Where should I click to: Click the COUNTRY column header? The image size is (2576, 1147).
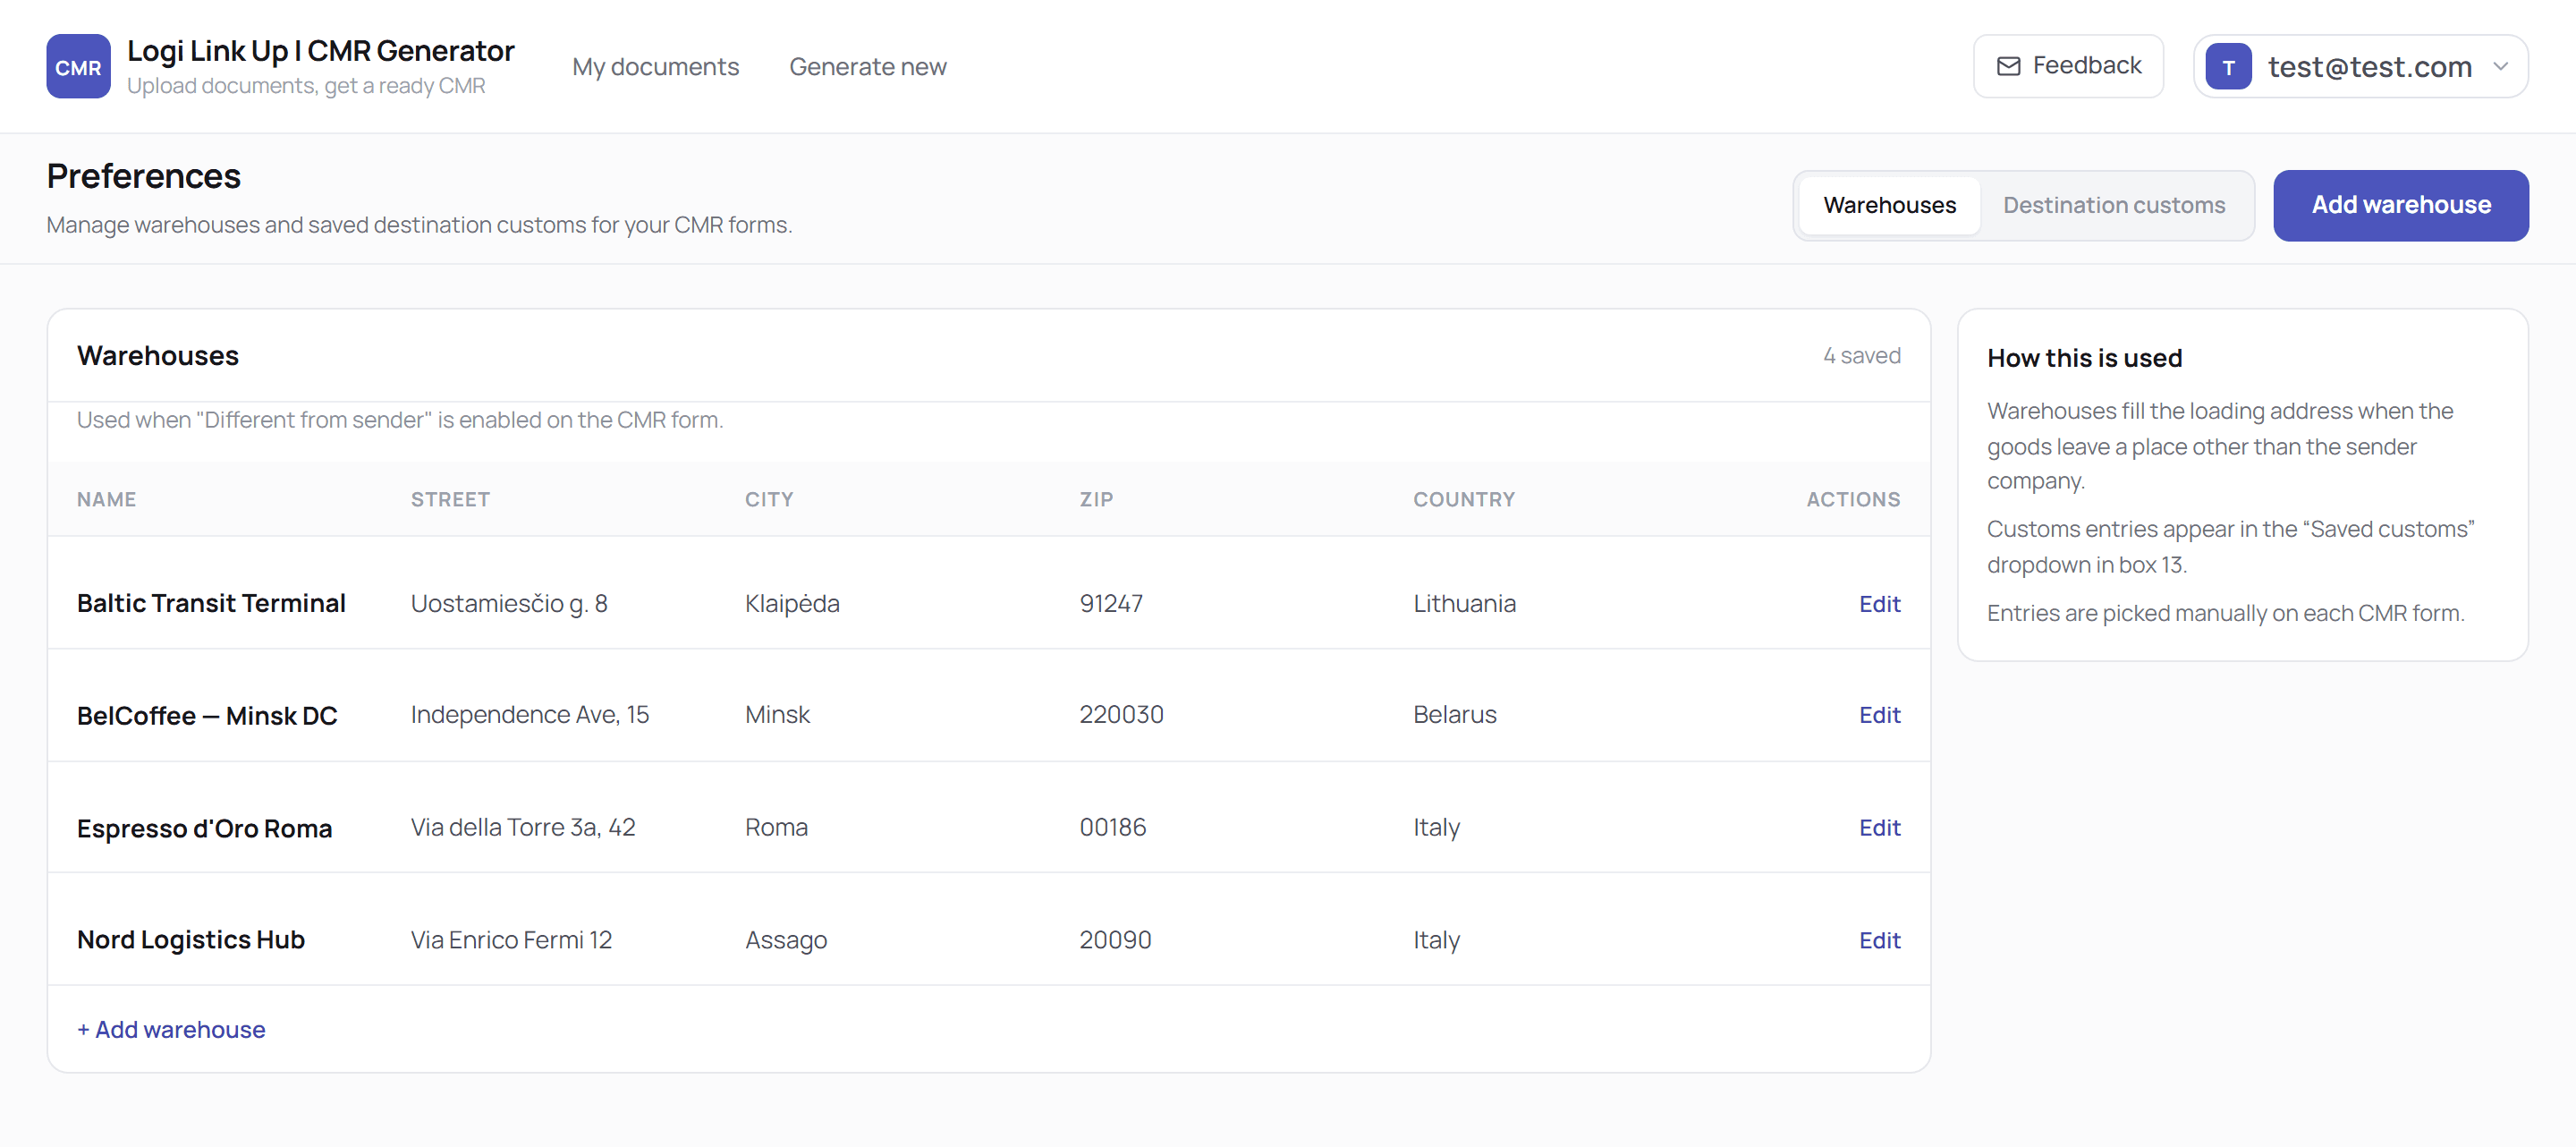(1464, 500)
